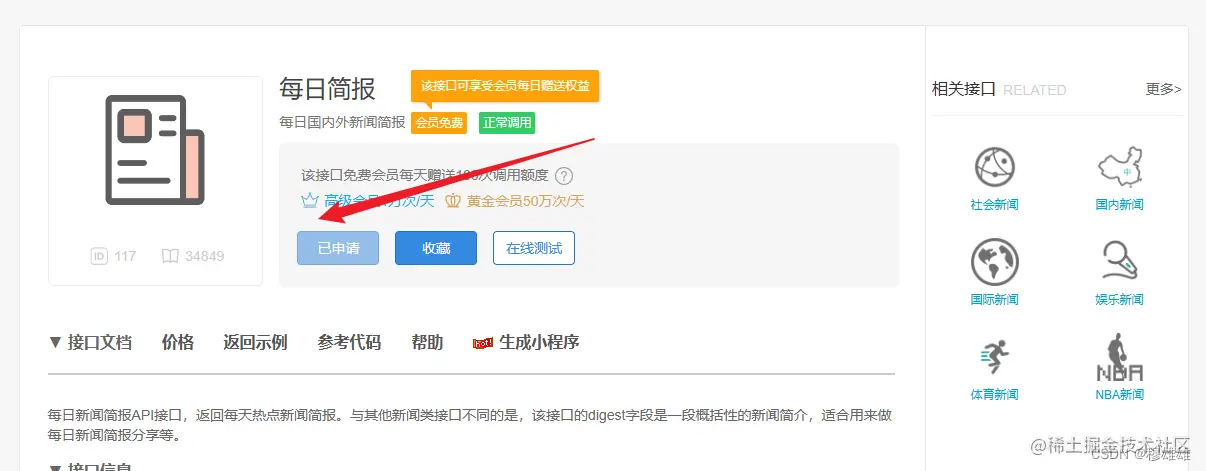Screen dimensions: 1206x471
Task: Open the 国际新闻 earth icon
Action: tap(994, 263)
